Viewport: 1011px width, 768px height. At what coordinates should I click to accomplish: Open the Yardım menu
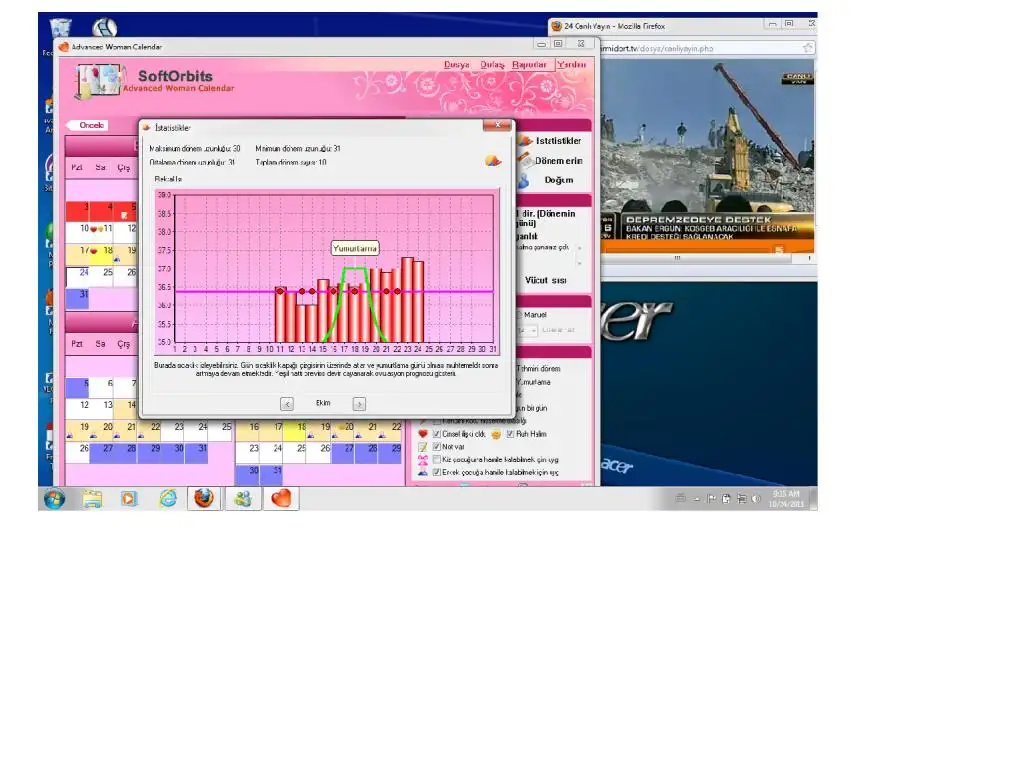572,64
